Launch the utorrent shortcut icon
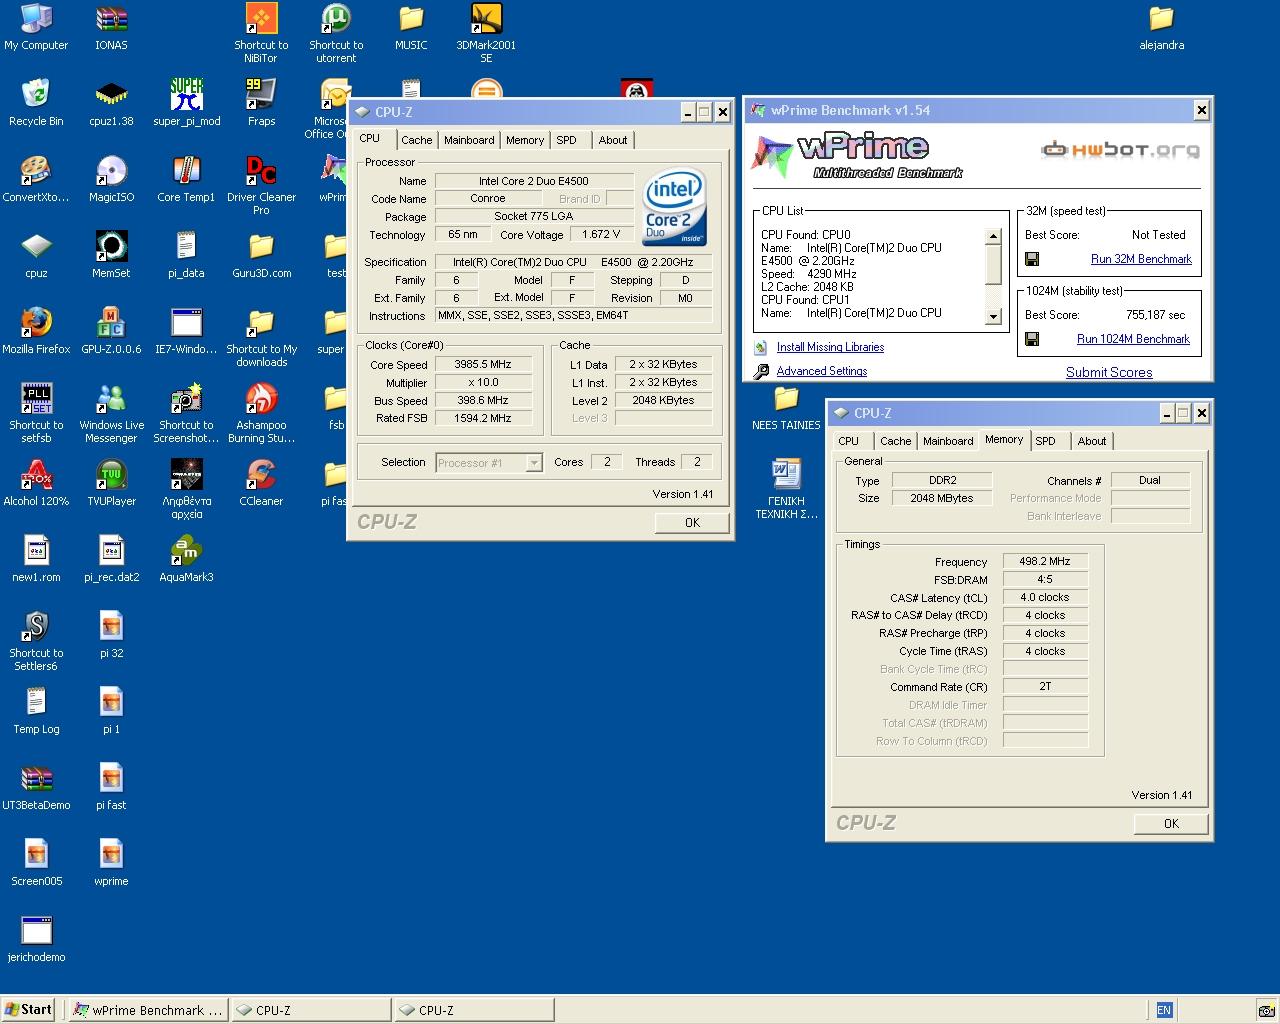1280x1024 pixels. coord(336,33)
